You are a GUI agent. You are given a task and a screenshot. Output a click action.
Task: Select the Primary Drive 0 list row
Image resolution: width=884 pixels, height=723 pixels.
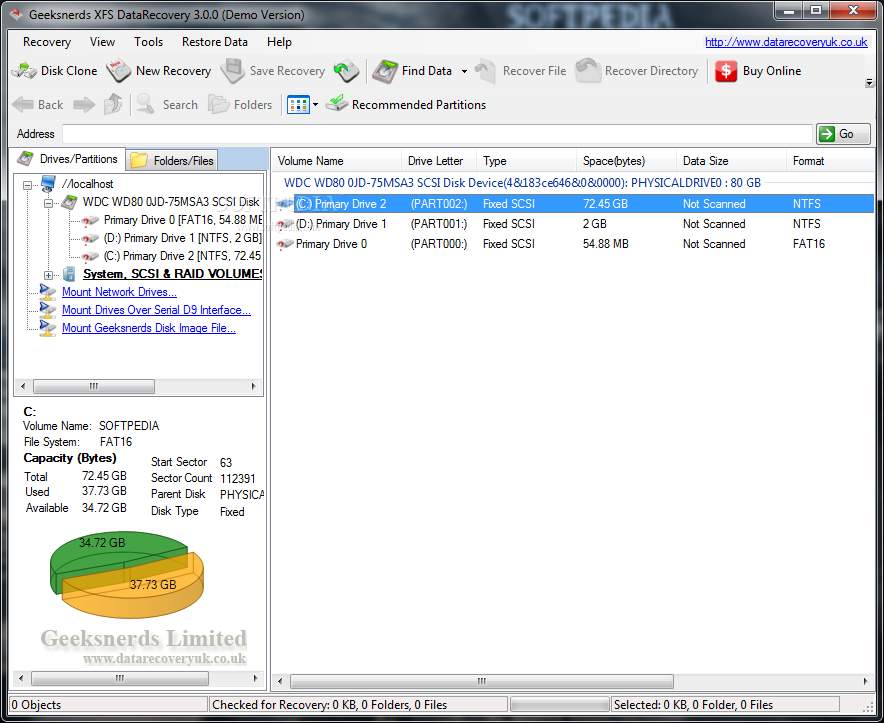pos(574,244)
